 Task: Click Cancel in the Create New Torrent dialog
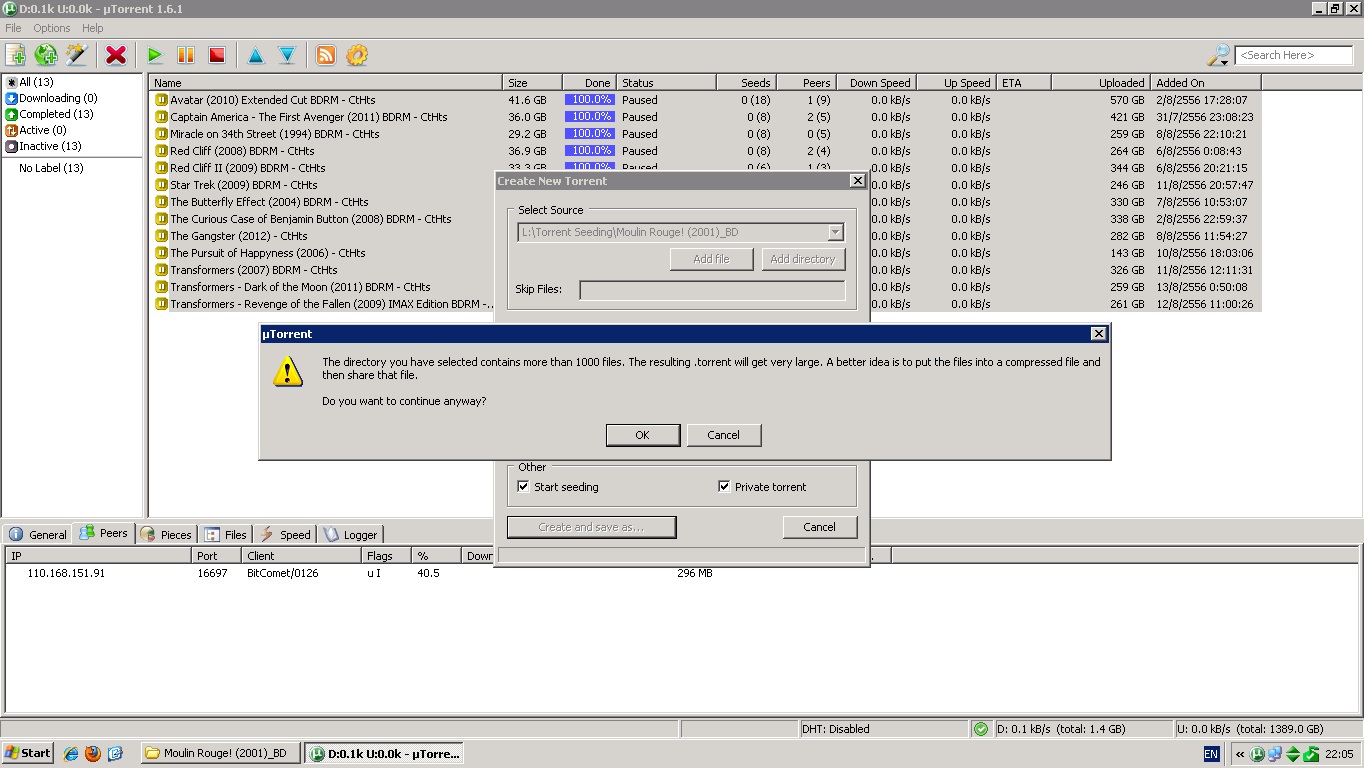[819, 527]
